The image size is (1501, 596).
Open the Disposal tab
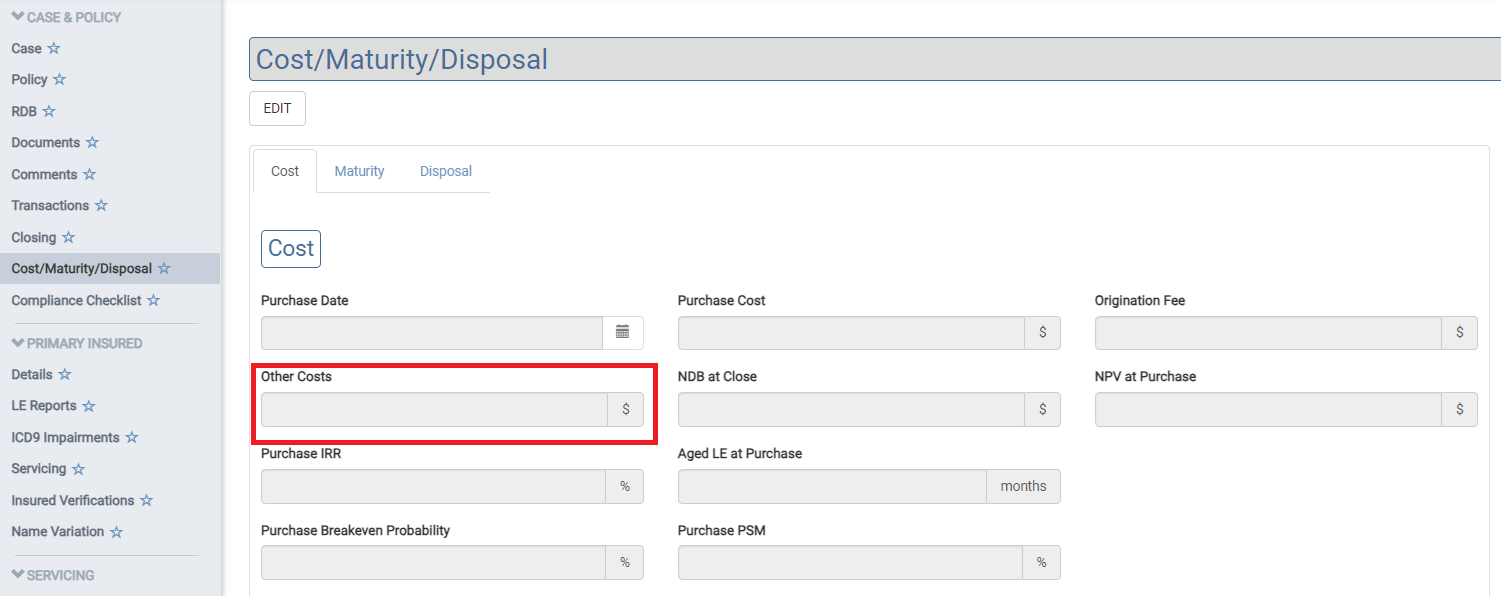click(x=446, y=171)
